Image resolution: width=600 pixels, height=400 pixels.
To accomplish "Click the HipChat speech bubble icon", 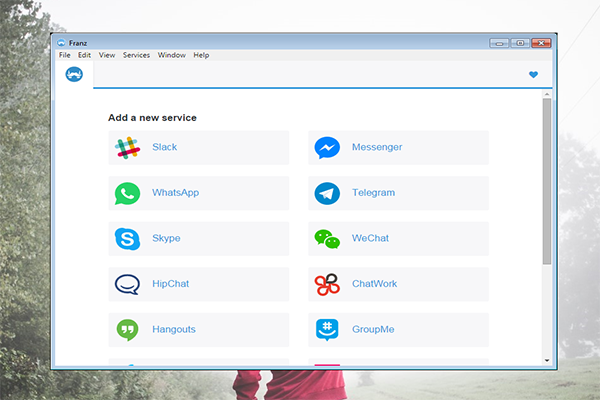I will click(x=127, y=284).
